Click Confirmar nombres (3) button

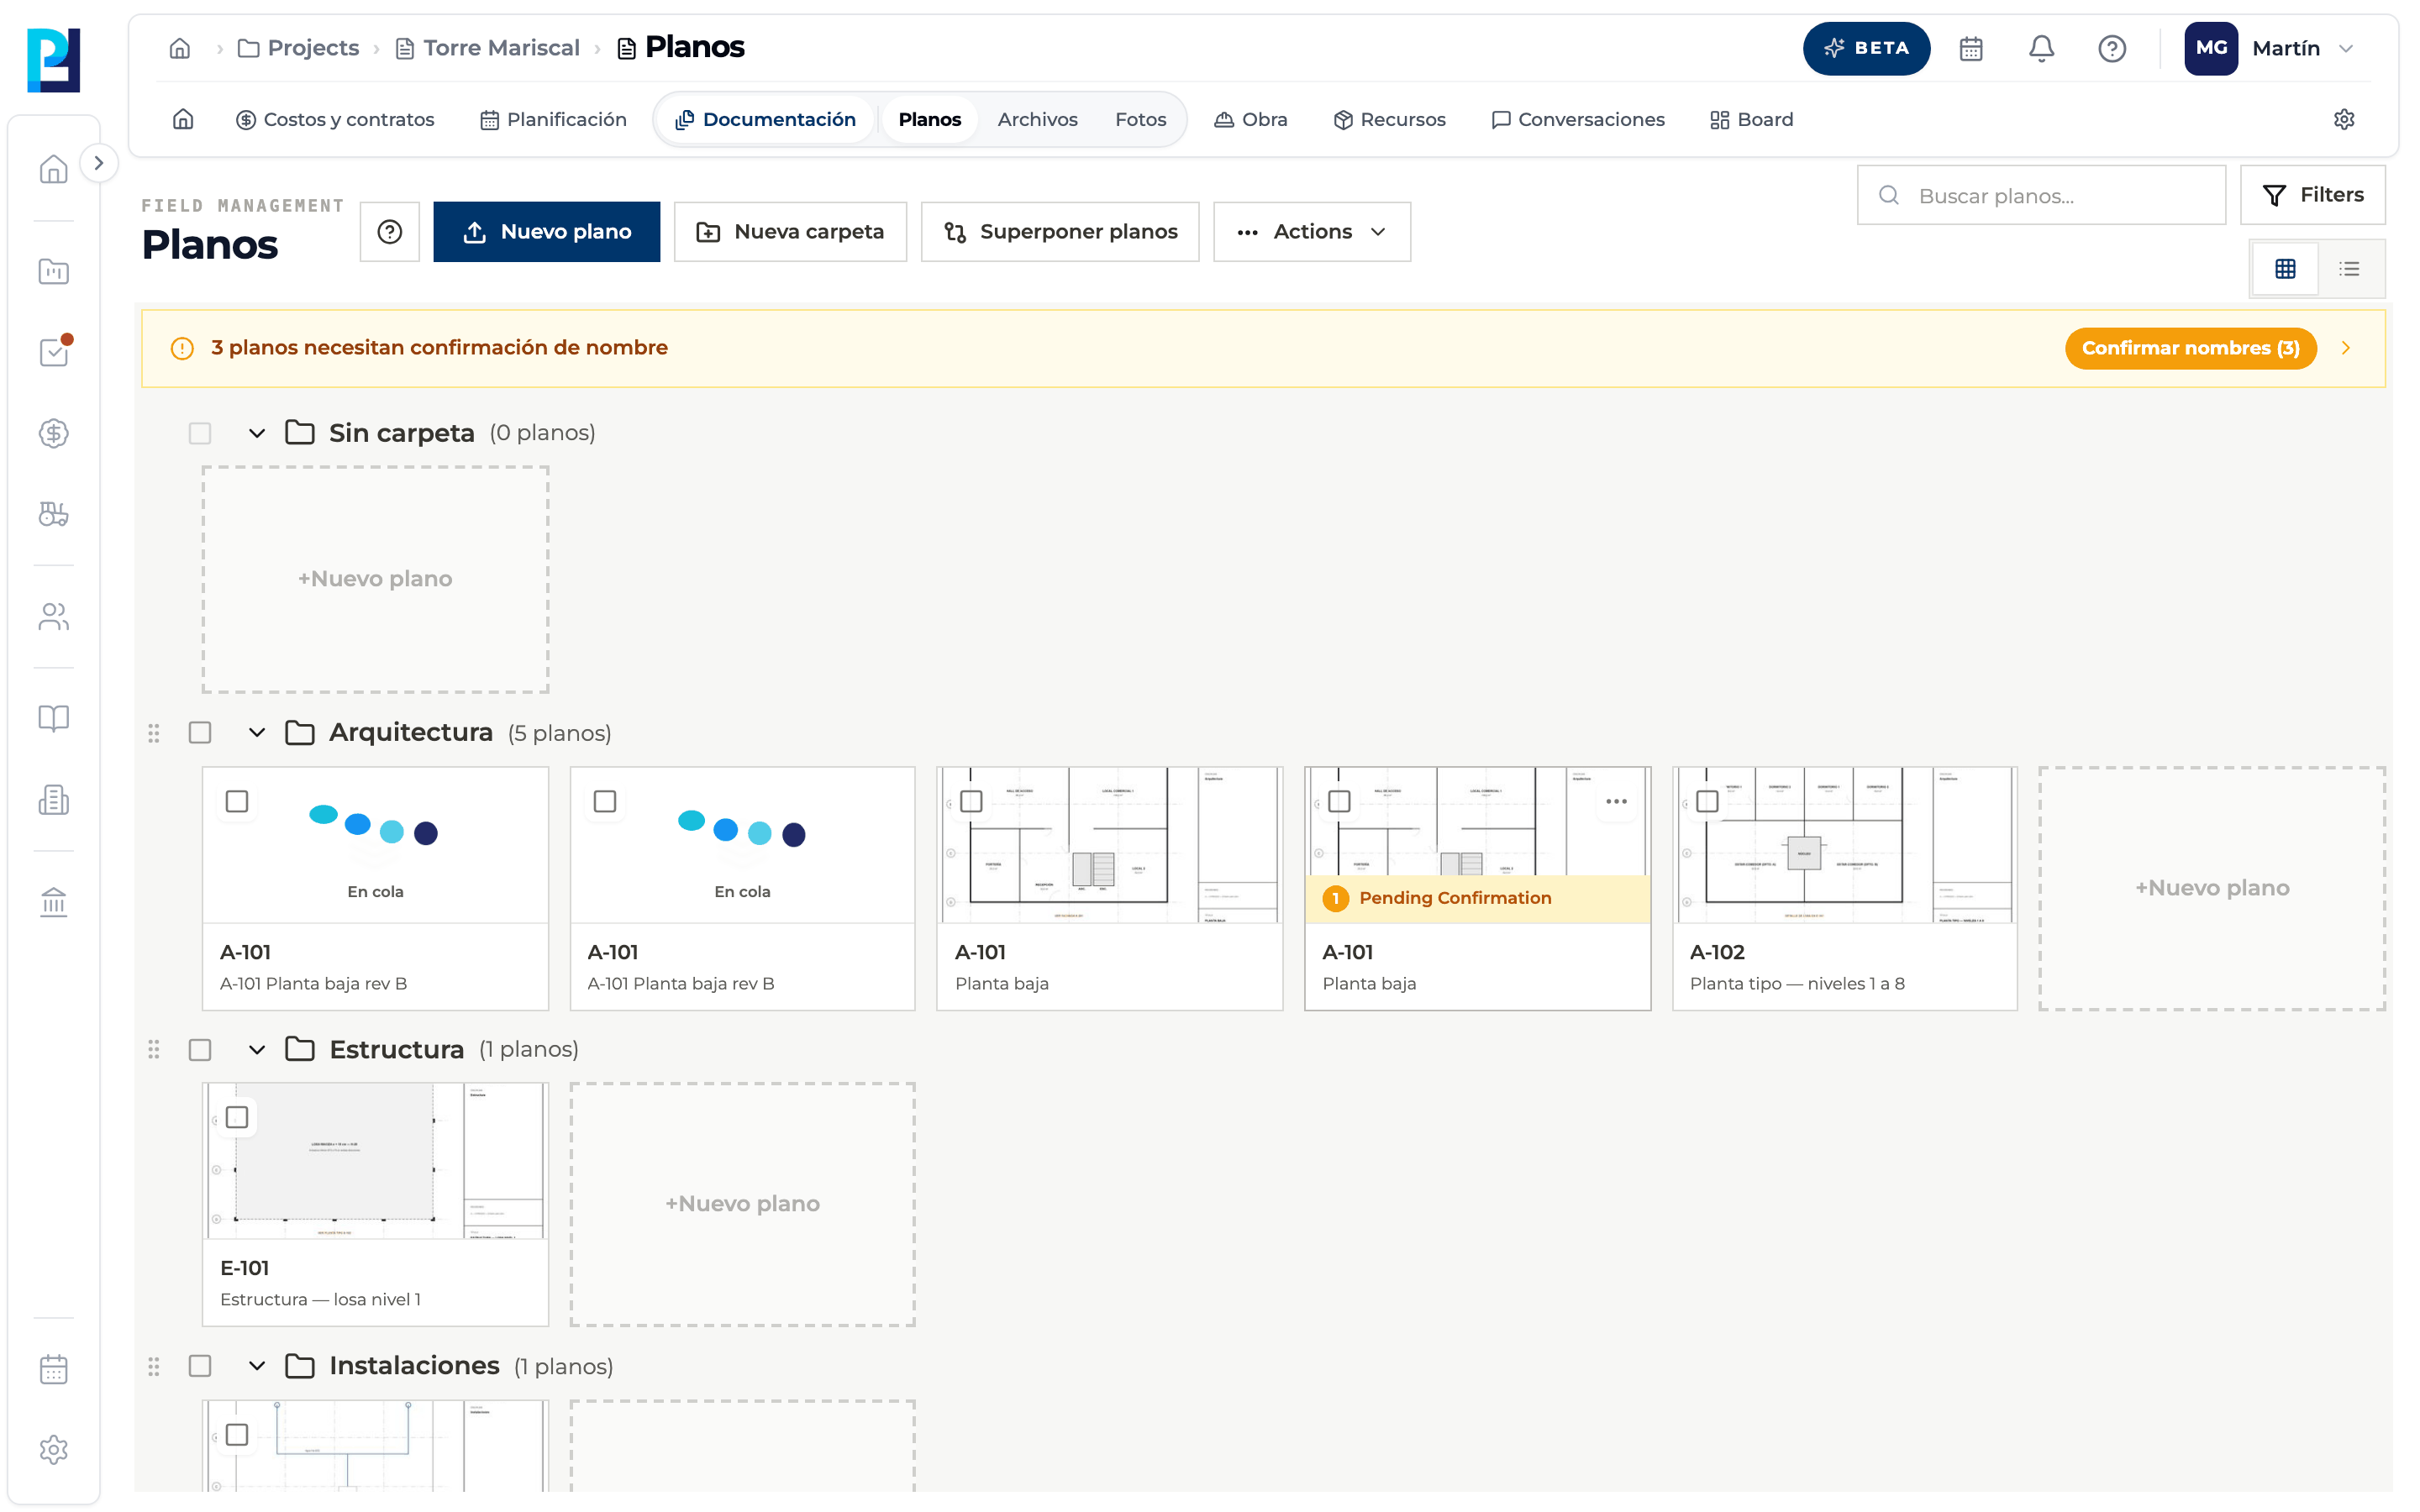coord(2190,348)
